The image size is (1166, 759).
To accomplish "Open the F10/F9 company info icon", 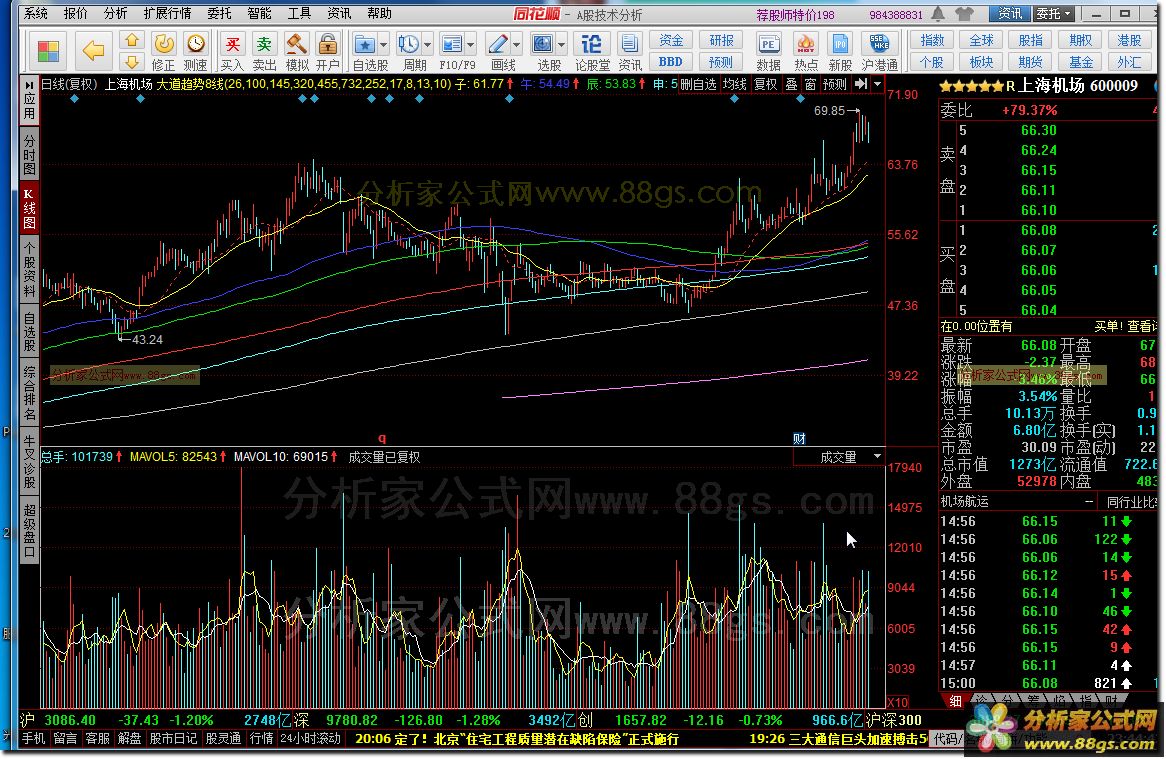I will pos(451,45).
